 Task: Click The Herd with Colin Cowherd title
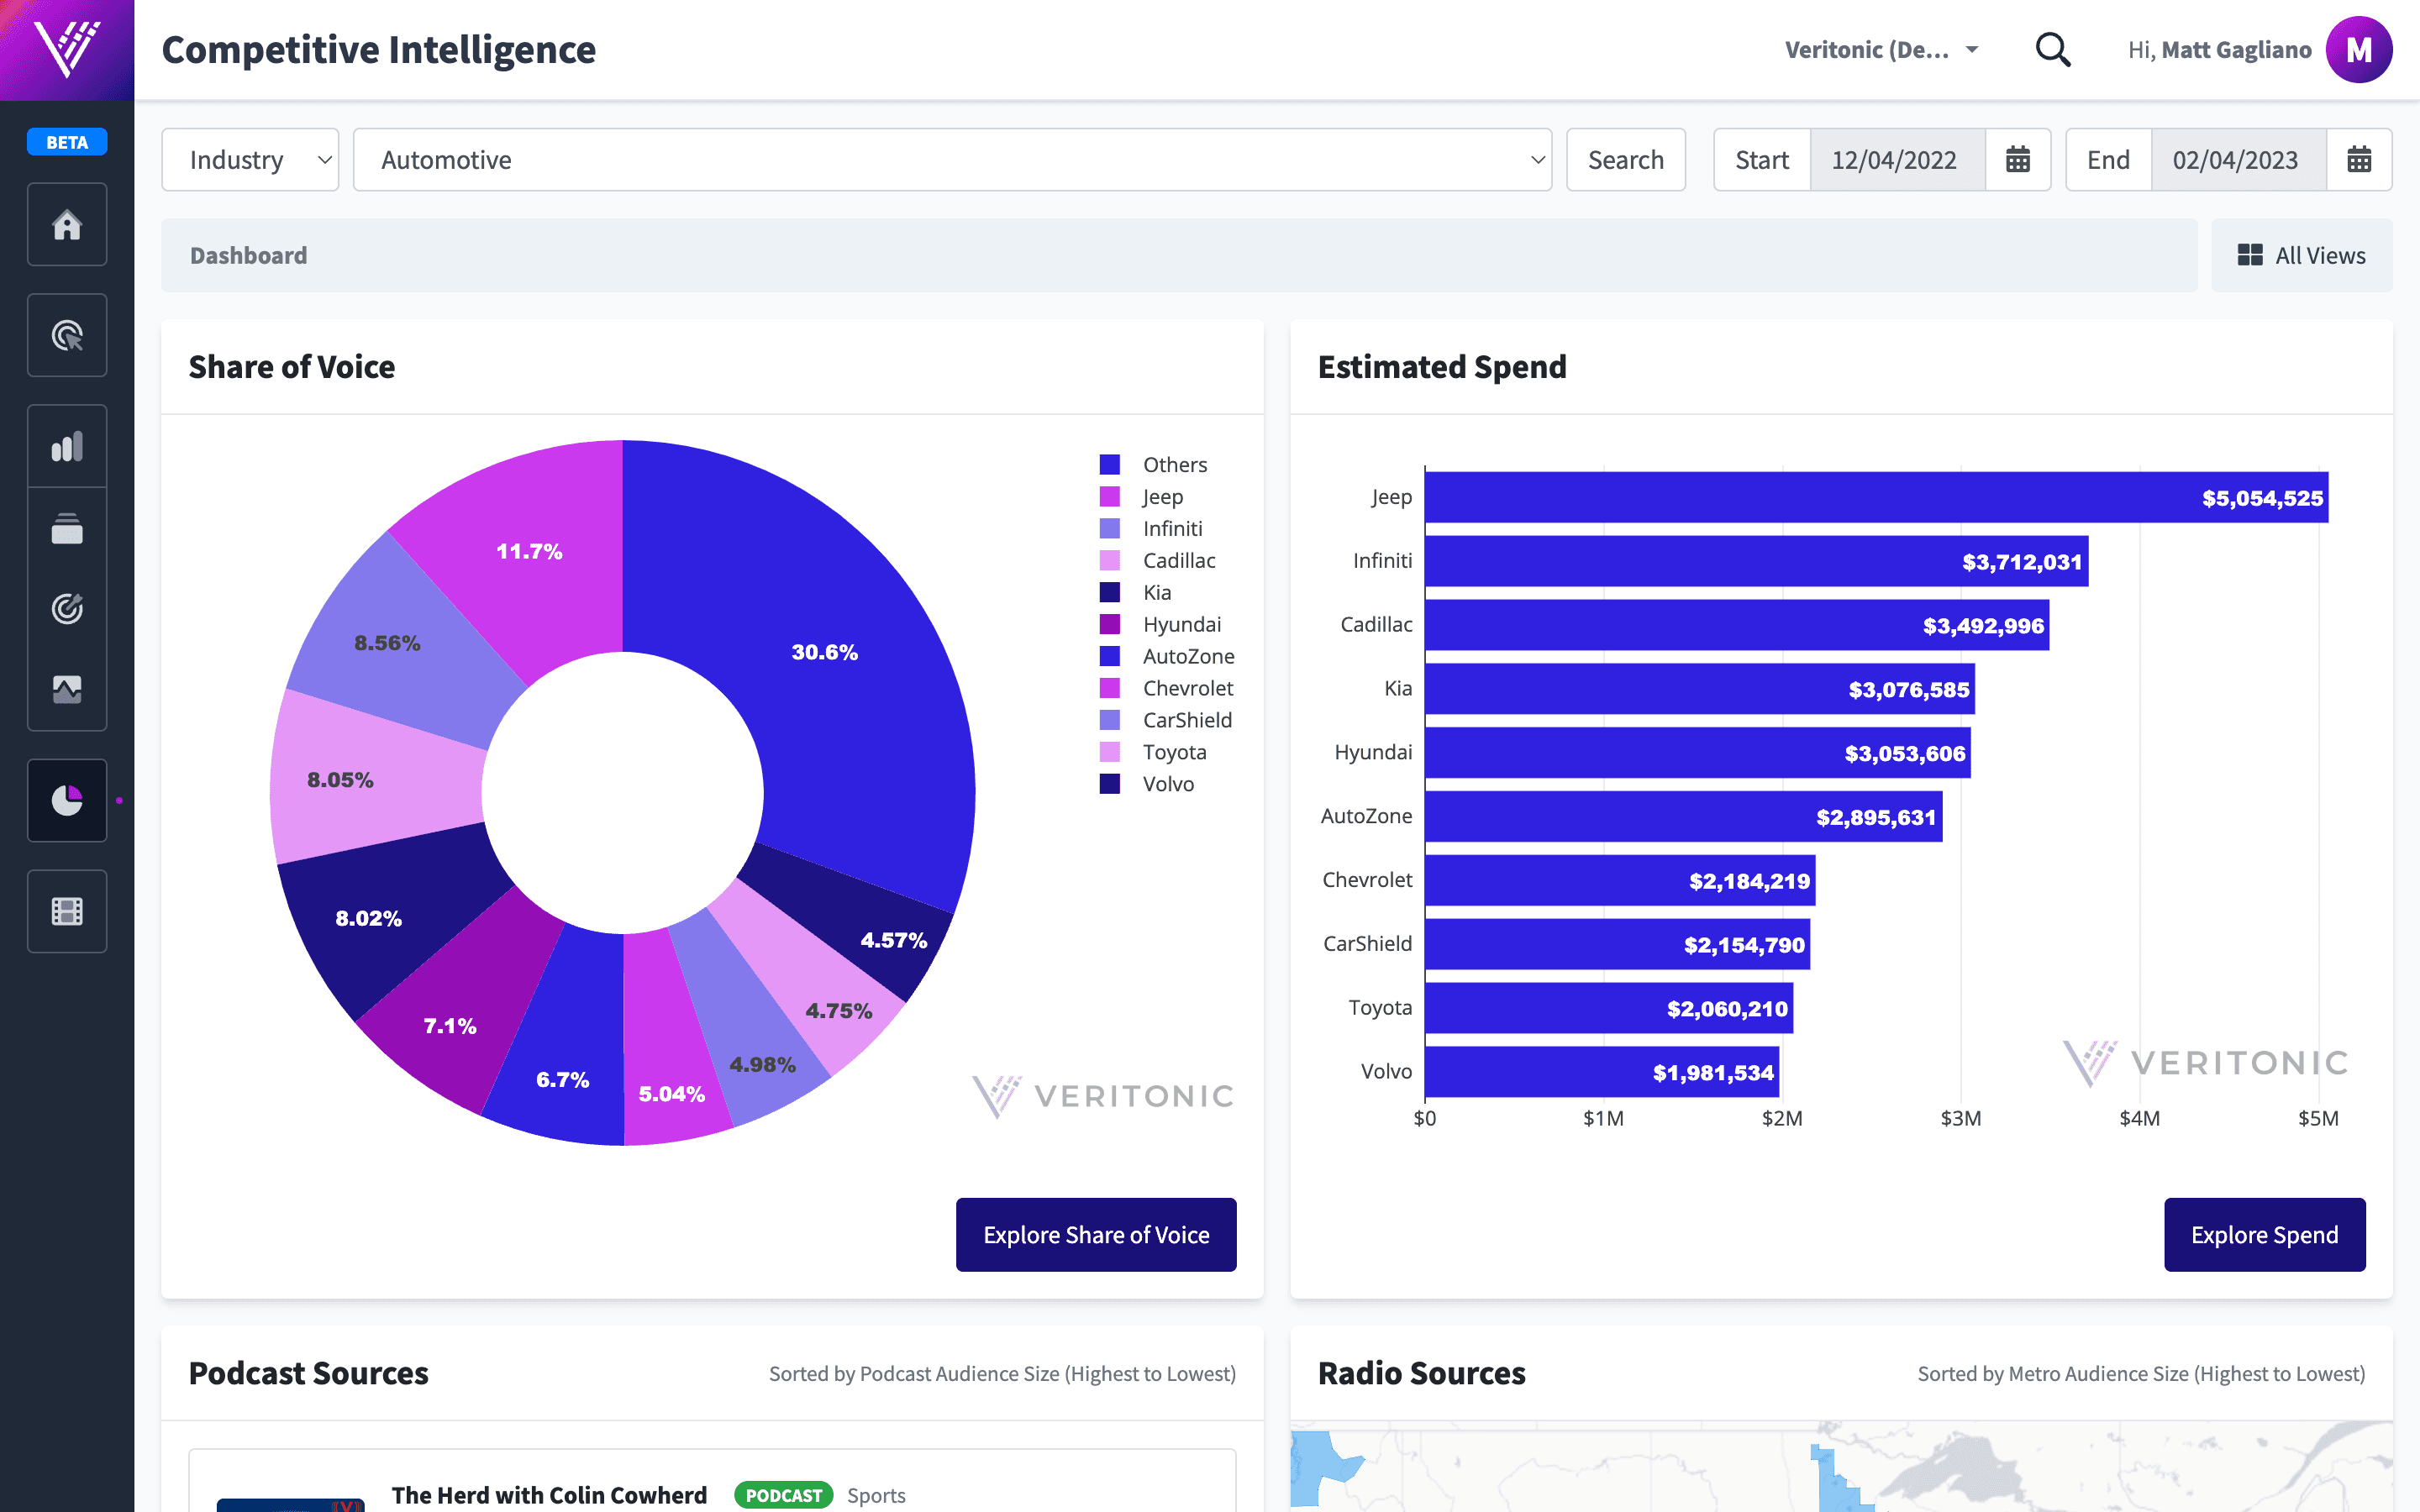coord(549,1495)
